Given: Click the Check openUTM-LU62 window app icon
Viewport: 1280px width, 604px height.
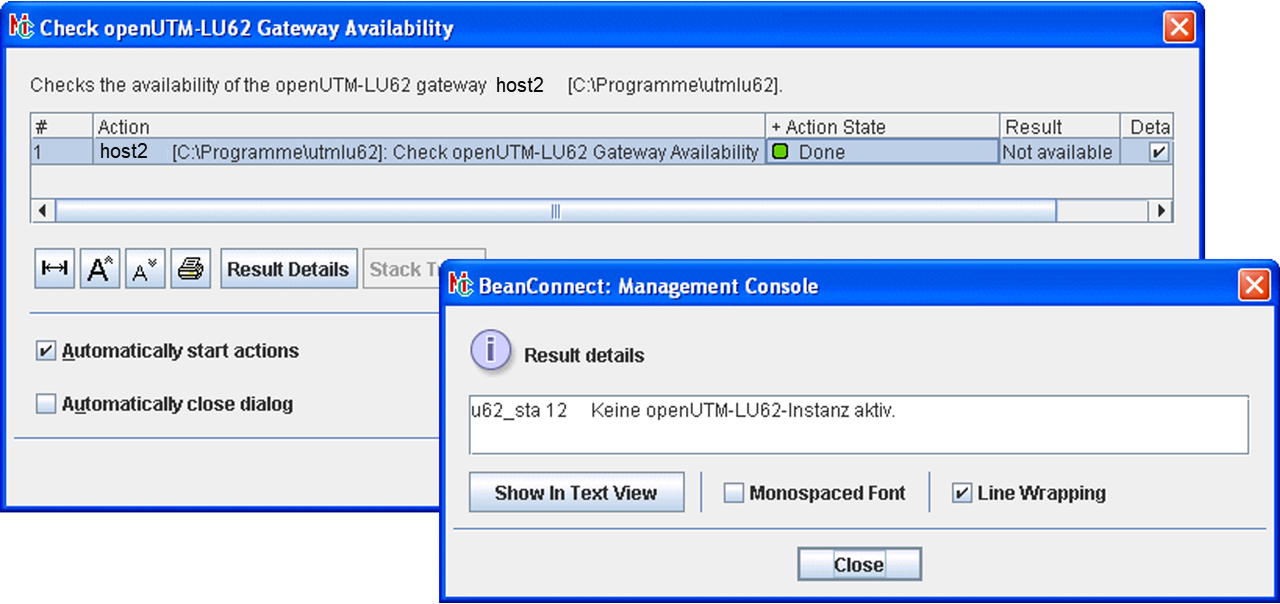Looking at the screenshot, I should (22, 27).
